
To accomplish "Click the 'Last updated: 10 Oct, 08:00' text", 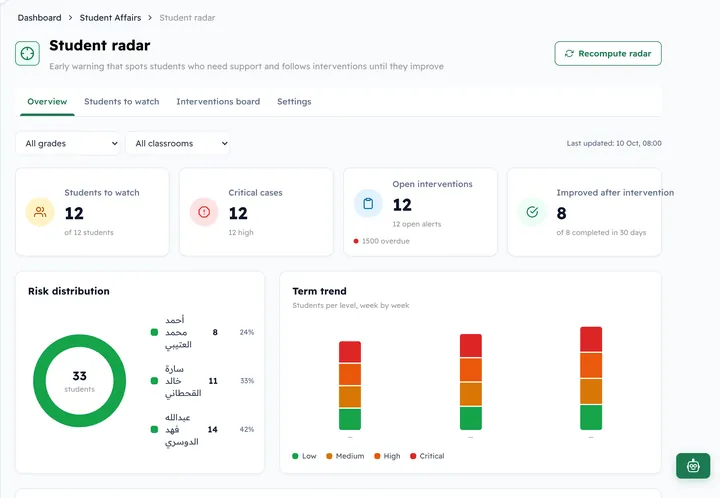I will pyautogui.click(x=614, y=143).
